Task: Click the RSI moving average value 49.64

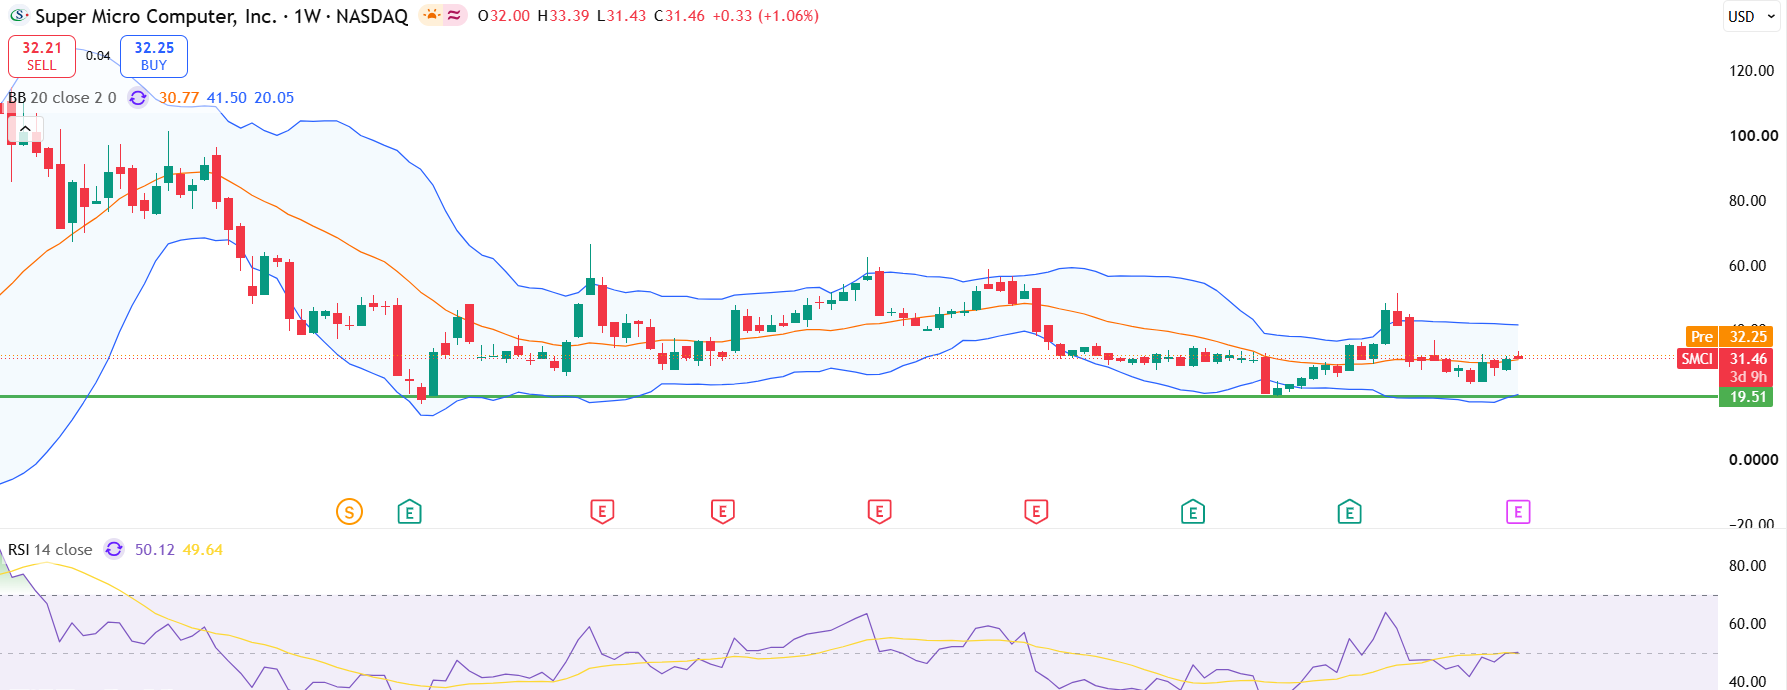Action: pyautogui.click(x=203, y=550)
